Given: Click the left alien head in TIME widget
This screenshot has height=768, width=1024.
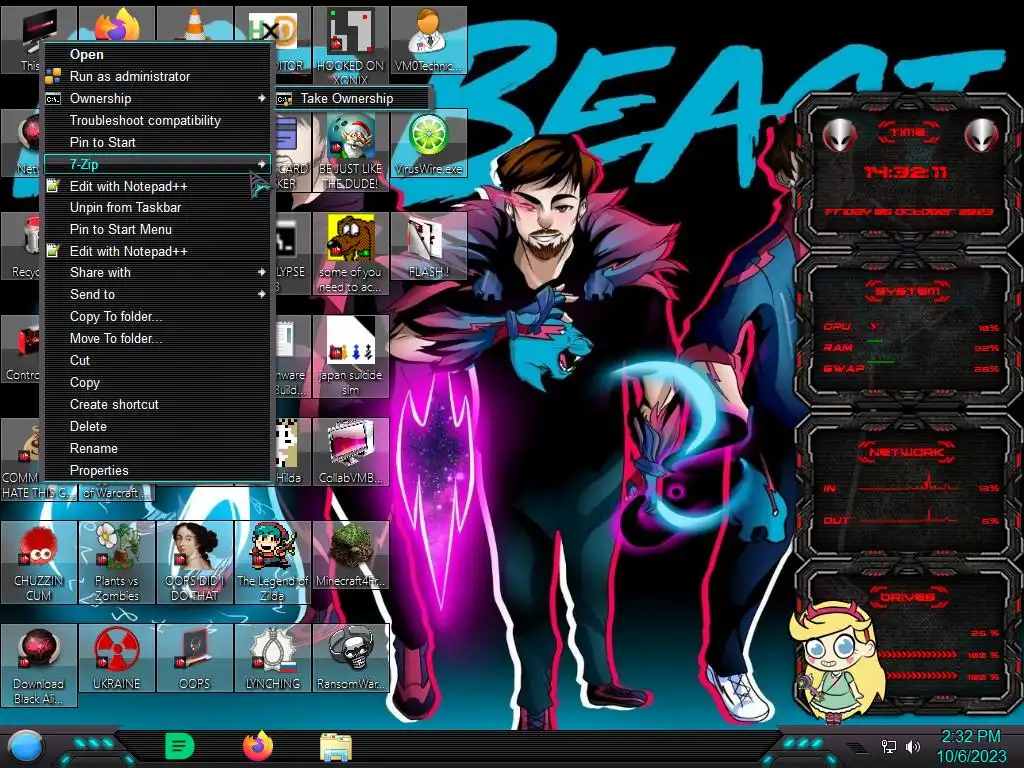Looking at the screenshot, I should click(x=839, y=135).
